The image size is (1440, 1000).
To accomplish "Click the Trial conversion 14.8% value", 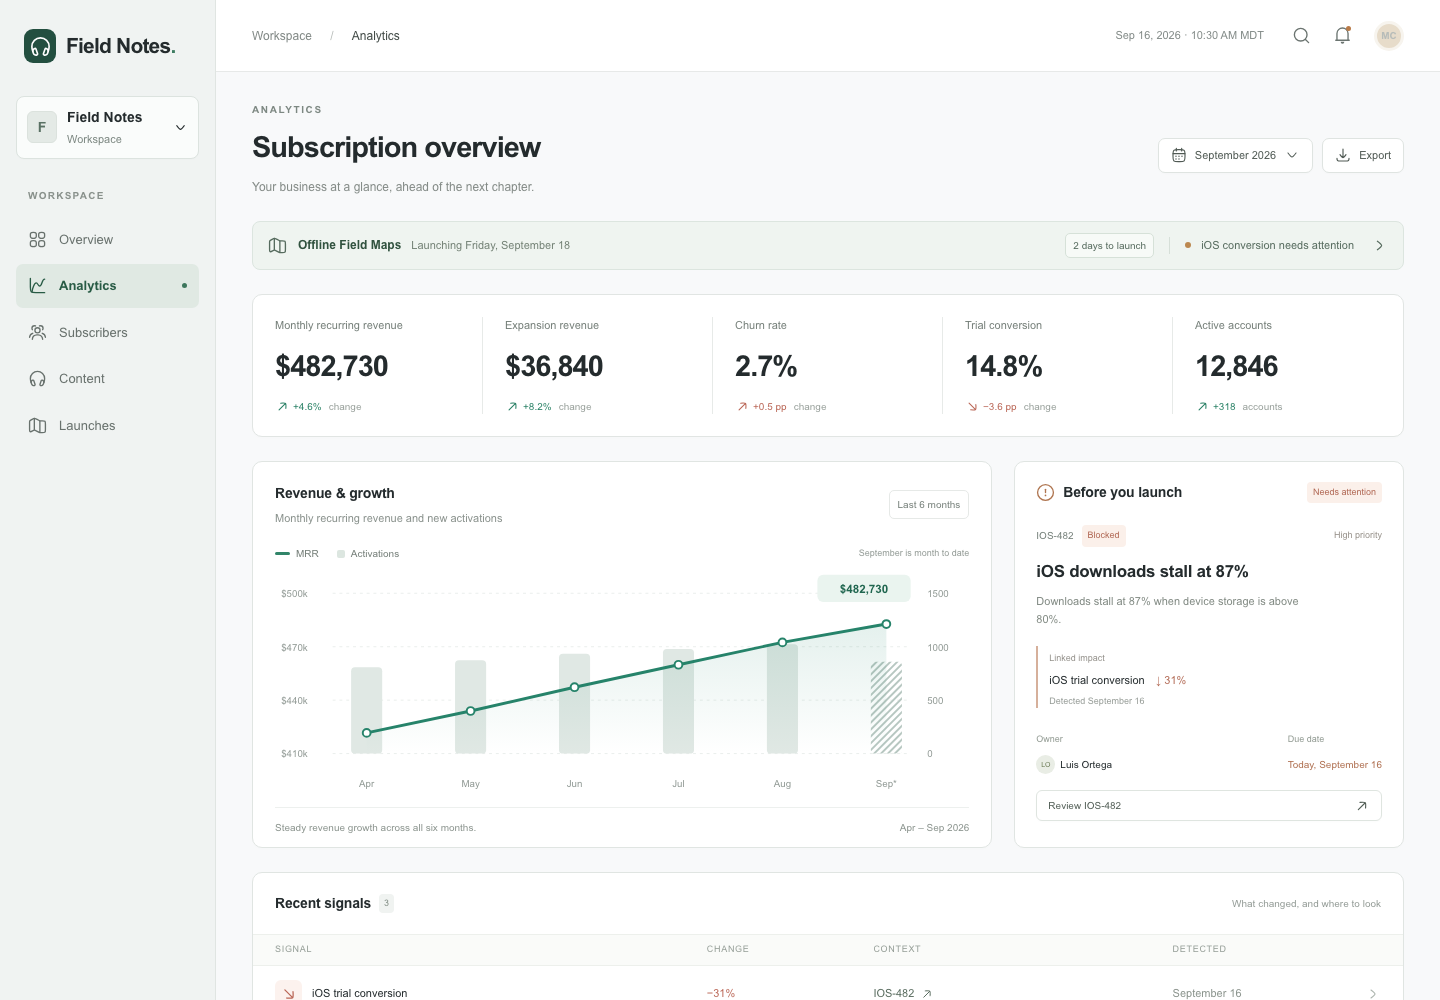I will pyautogui.click(x=1004, y=367).
